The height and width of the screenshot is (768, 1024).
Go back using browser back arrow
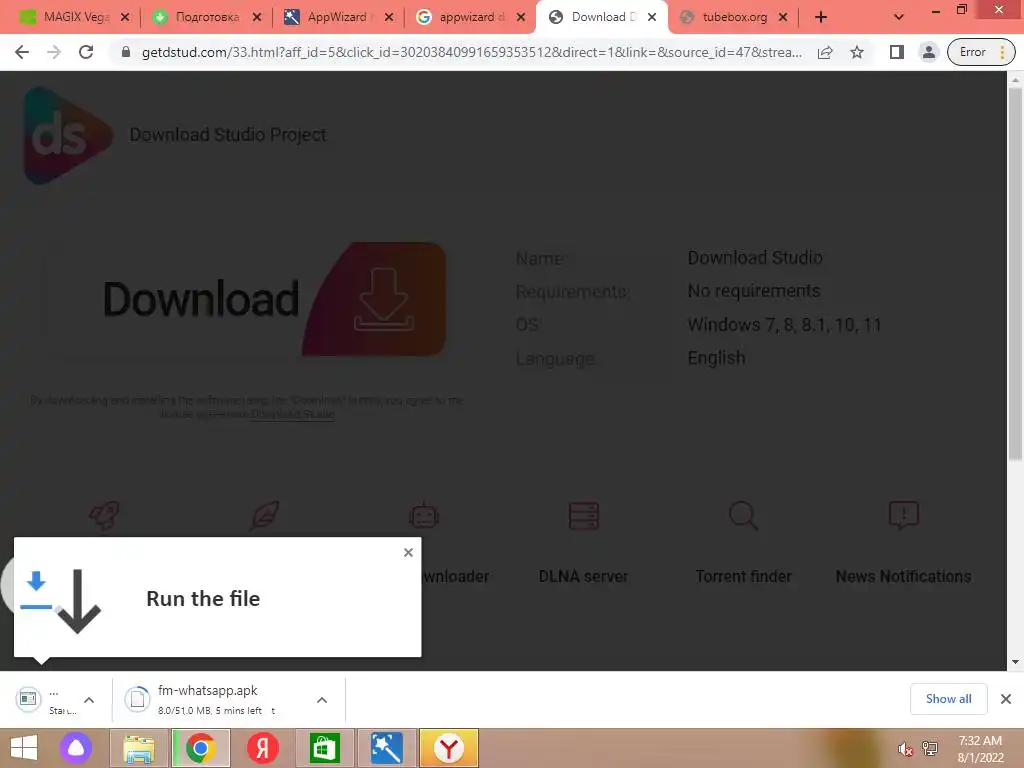tap(22, 52)
